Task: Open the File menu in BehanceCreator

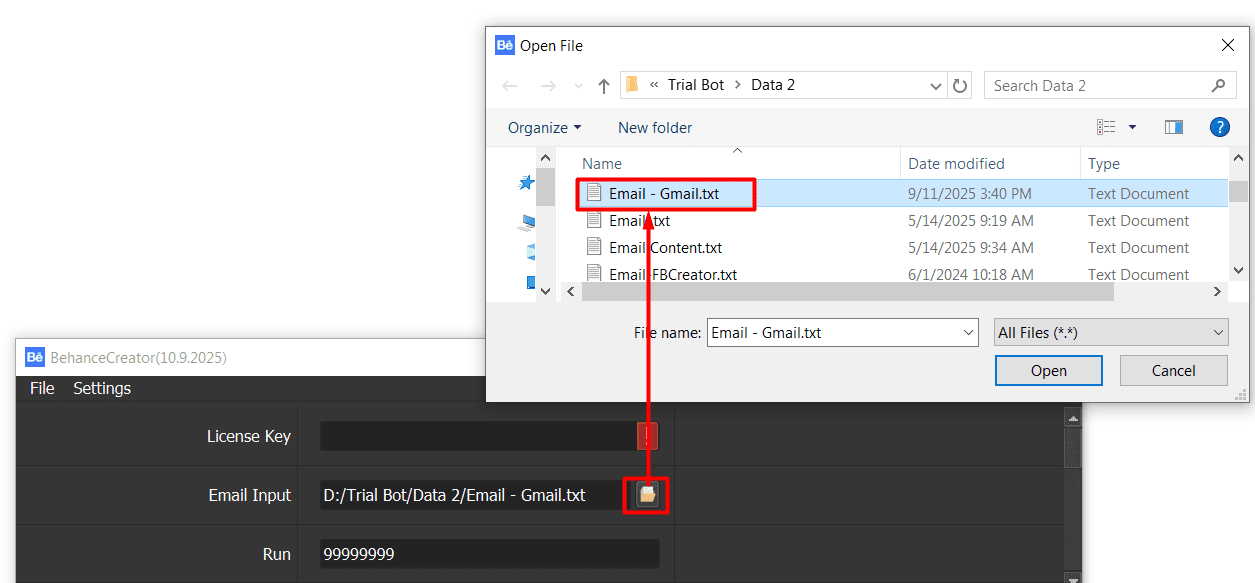Action: point(42,388)
